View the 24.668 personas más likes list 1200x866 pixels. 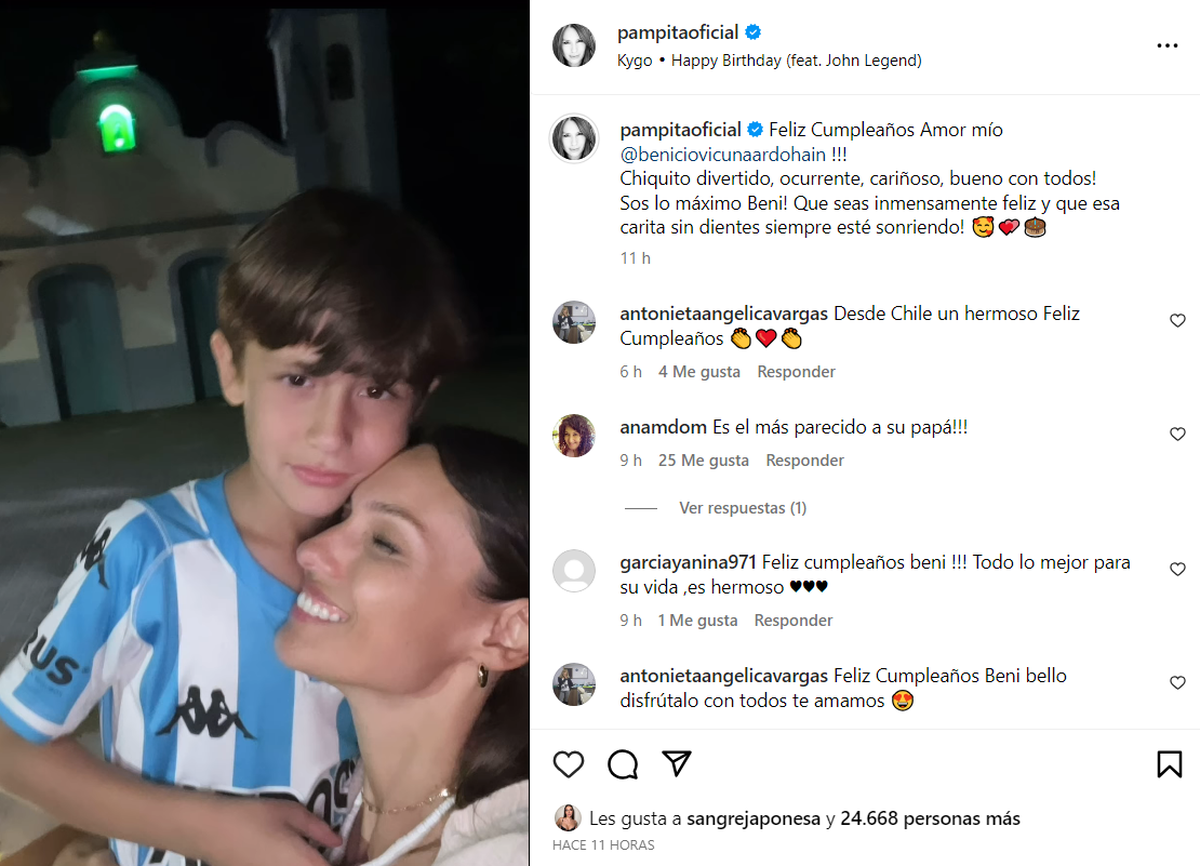[x=930, y=819]
